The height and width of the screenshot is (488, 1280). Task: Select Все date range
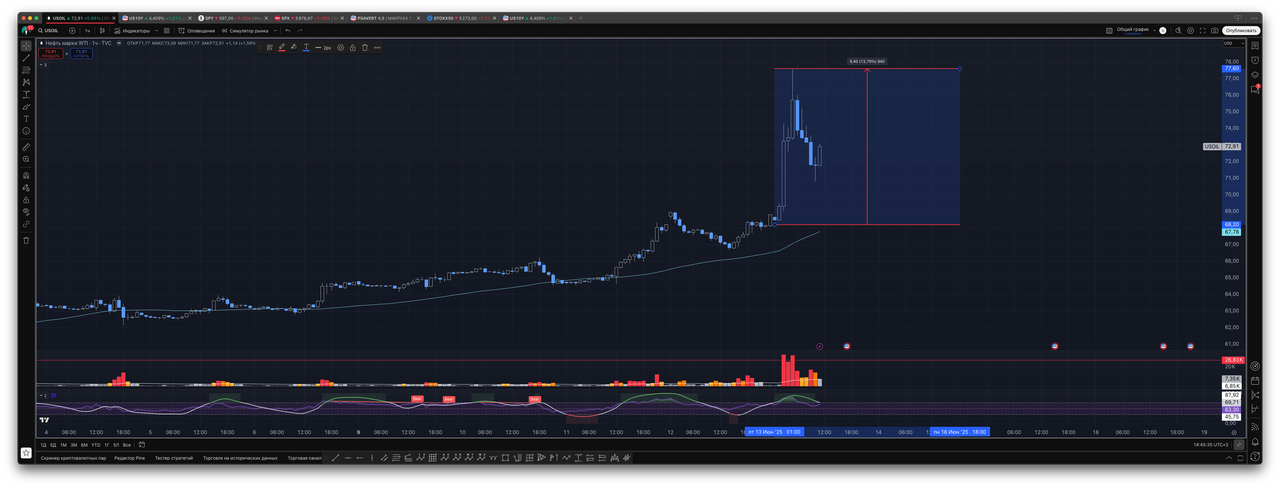click(127, 444)
